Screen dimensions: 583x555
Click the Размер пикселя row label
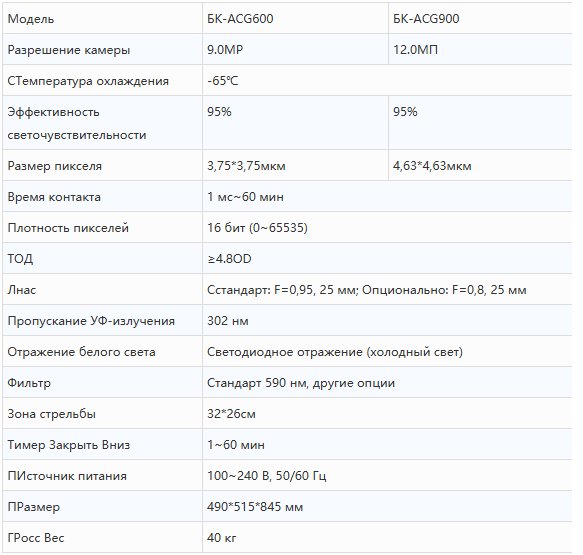point(55,166)
